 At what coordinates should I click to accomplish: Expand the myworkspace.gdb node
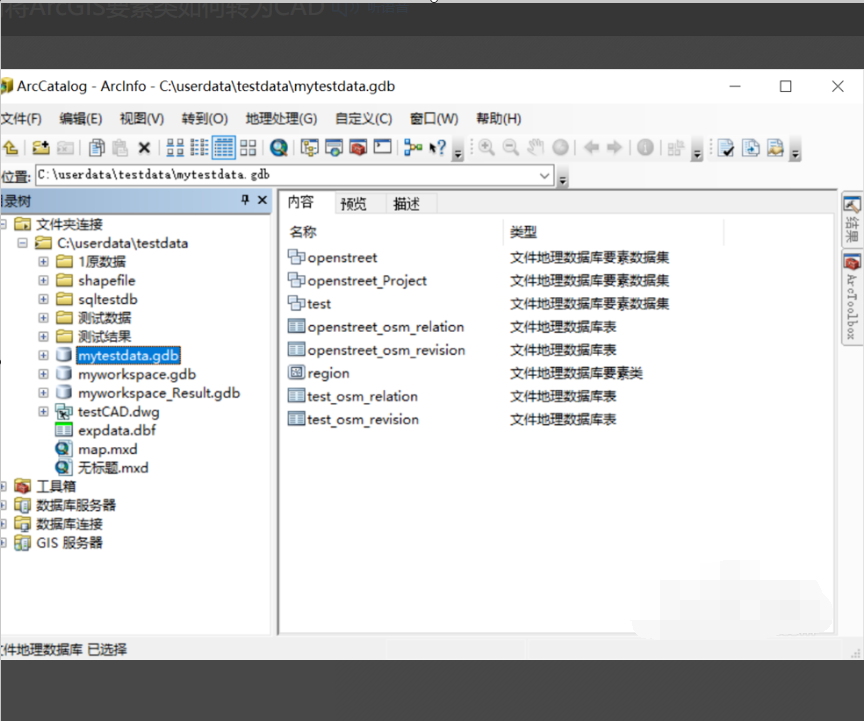click(43, 374)
